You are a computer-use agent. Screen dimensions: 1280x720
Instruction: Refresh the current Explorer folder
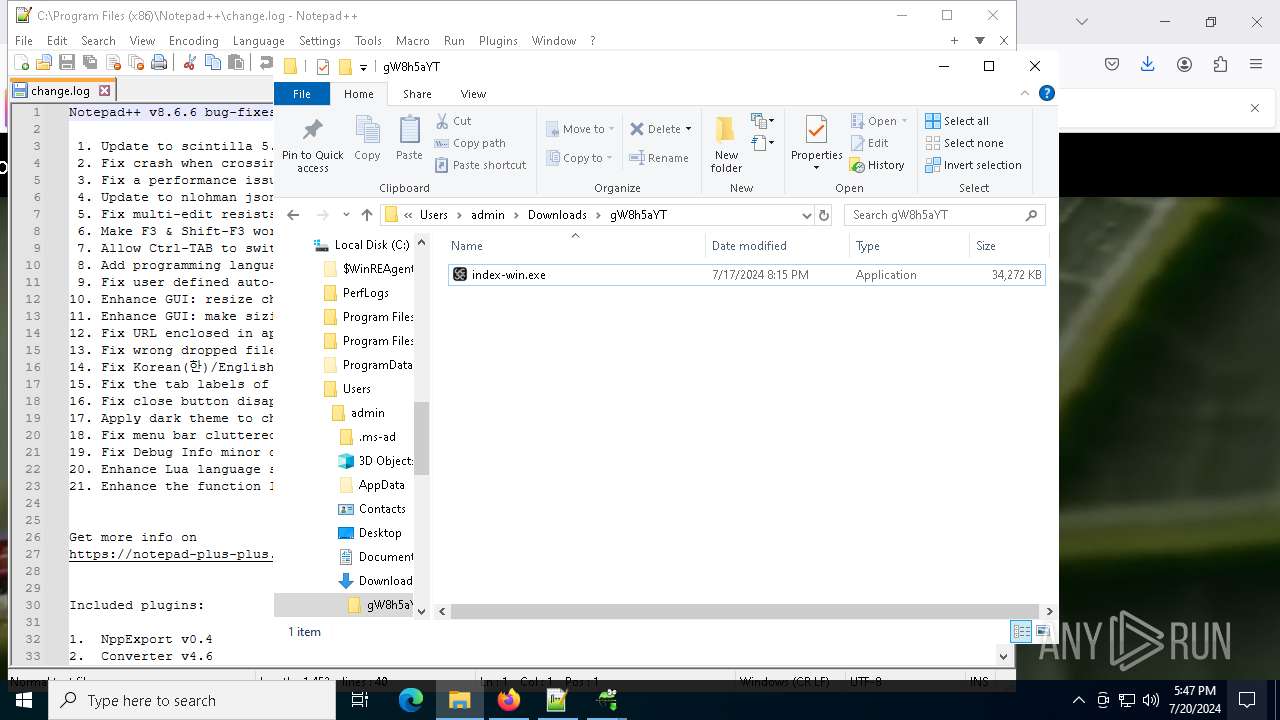point(824,215)
